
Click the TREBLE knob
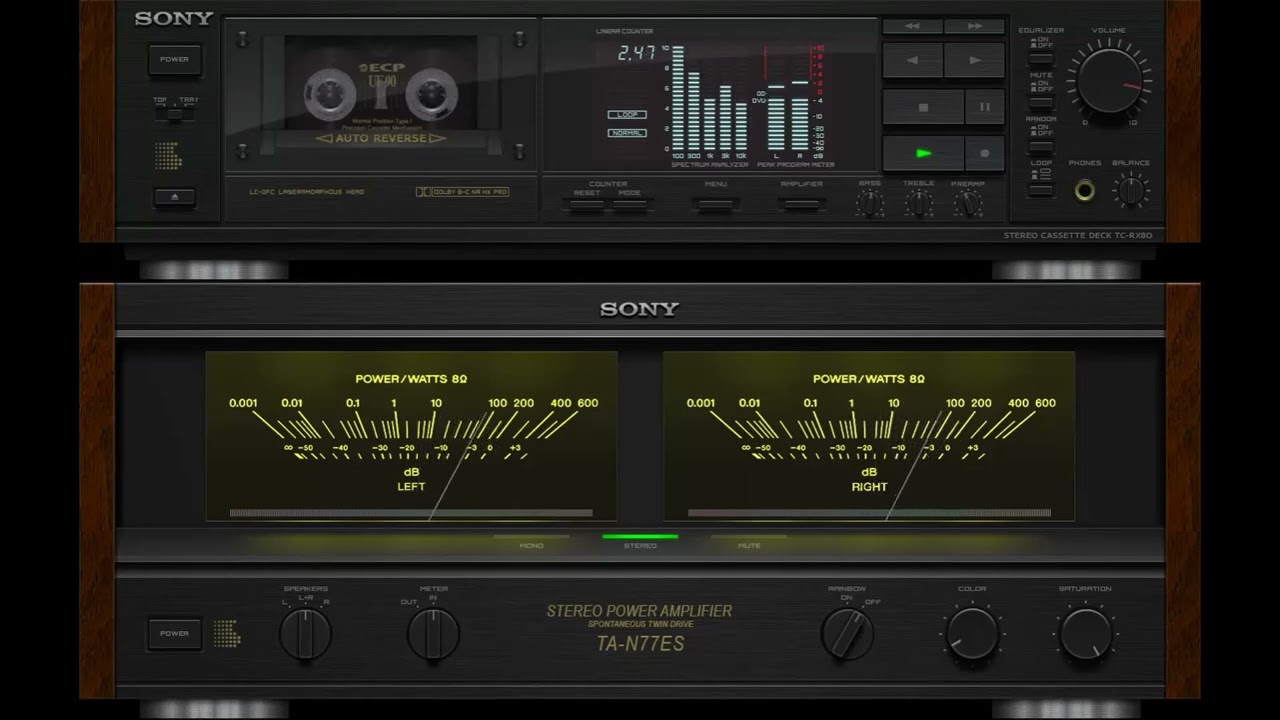pos(919,203)
